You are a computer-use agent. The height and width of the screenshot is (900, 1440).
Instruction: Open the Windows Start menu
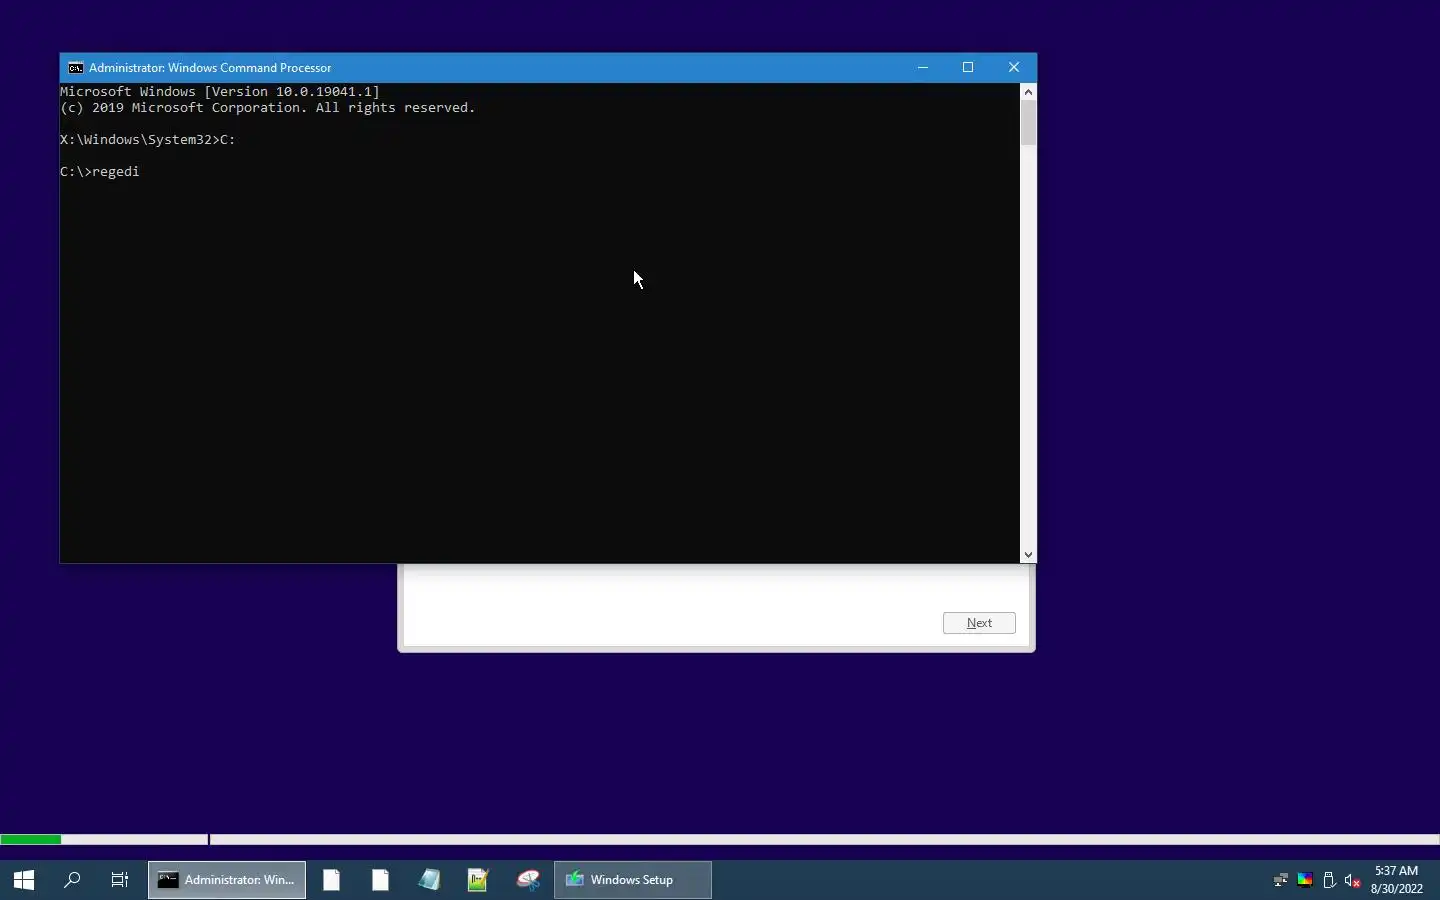(24, 880)
